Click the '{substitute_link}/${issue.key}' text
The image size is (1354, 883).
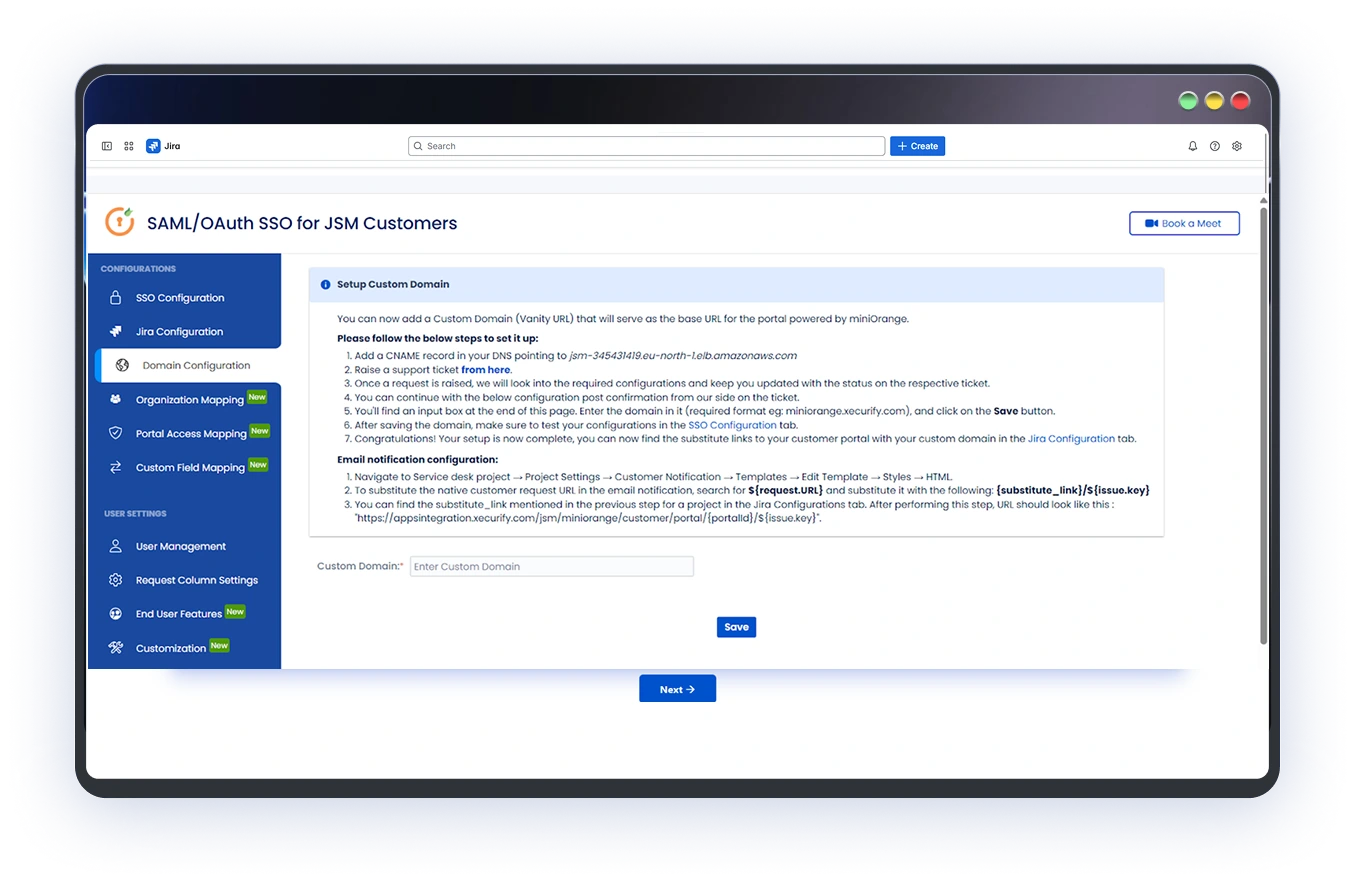pos(1073,491)
